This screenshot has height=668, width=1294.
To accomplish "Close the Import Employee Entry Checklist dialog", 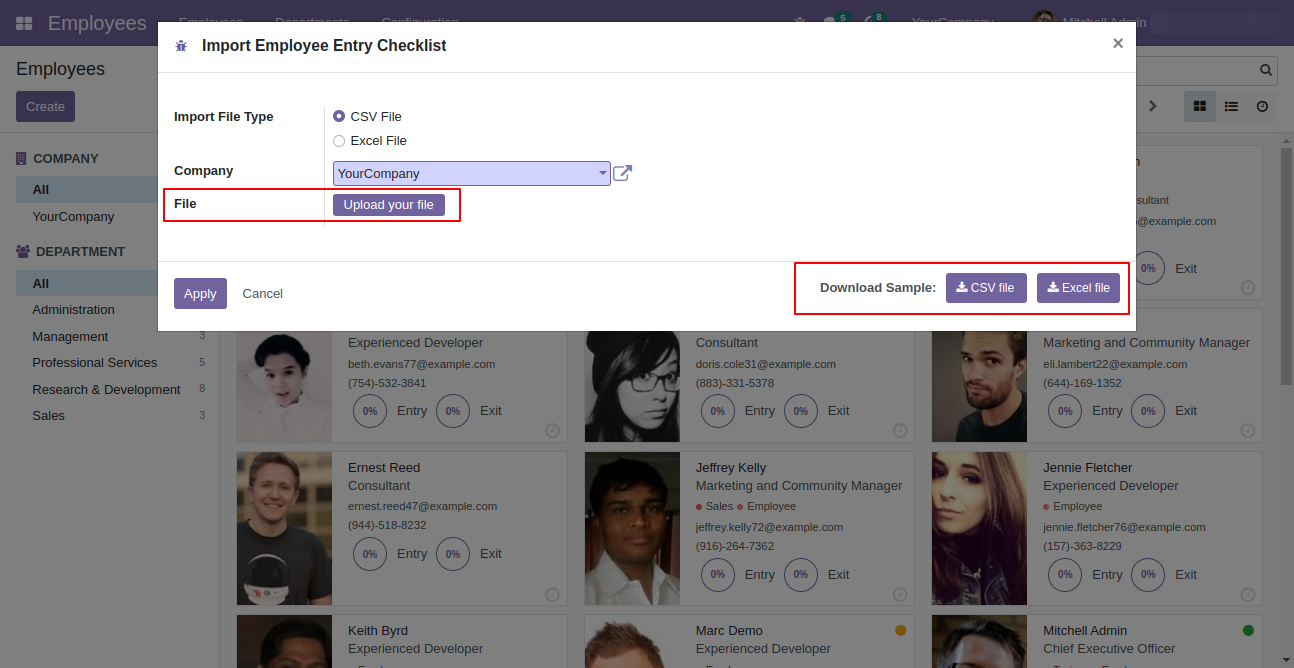I will coord(1118,43).
